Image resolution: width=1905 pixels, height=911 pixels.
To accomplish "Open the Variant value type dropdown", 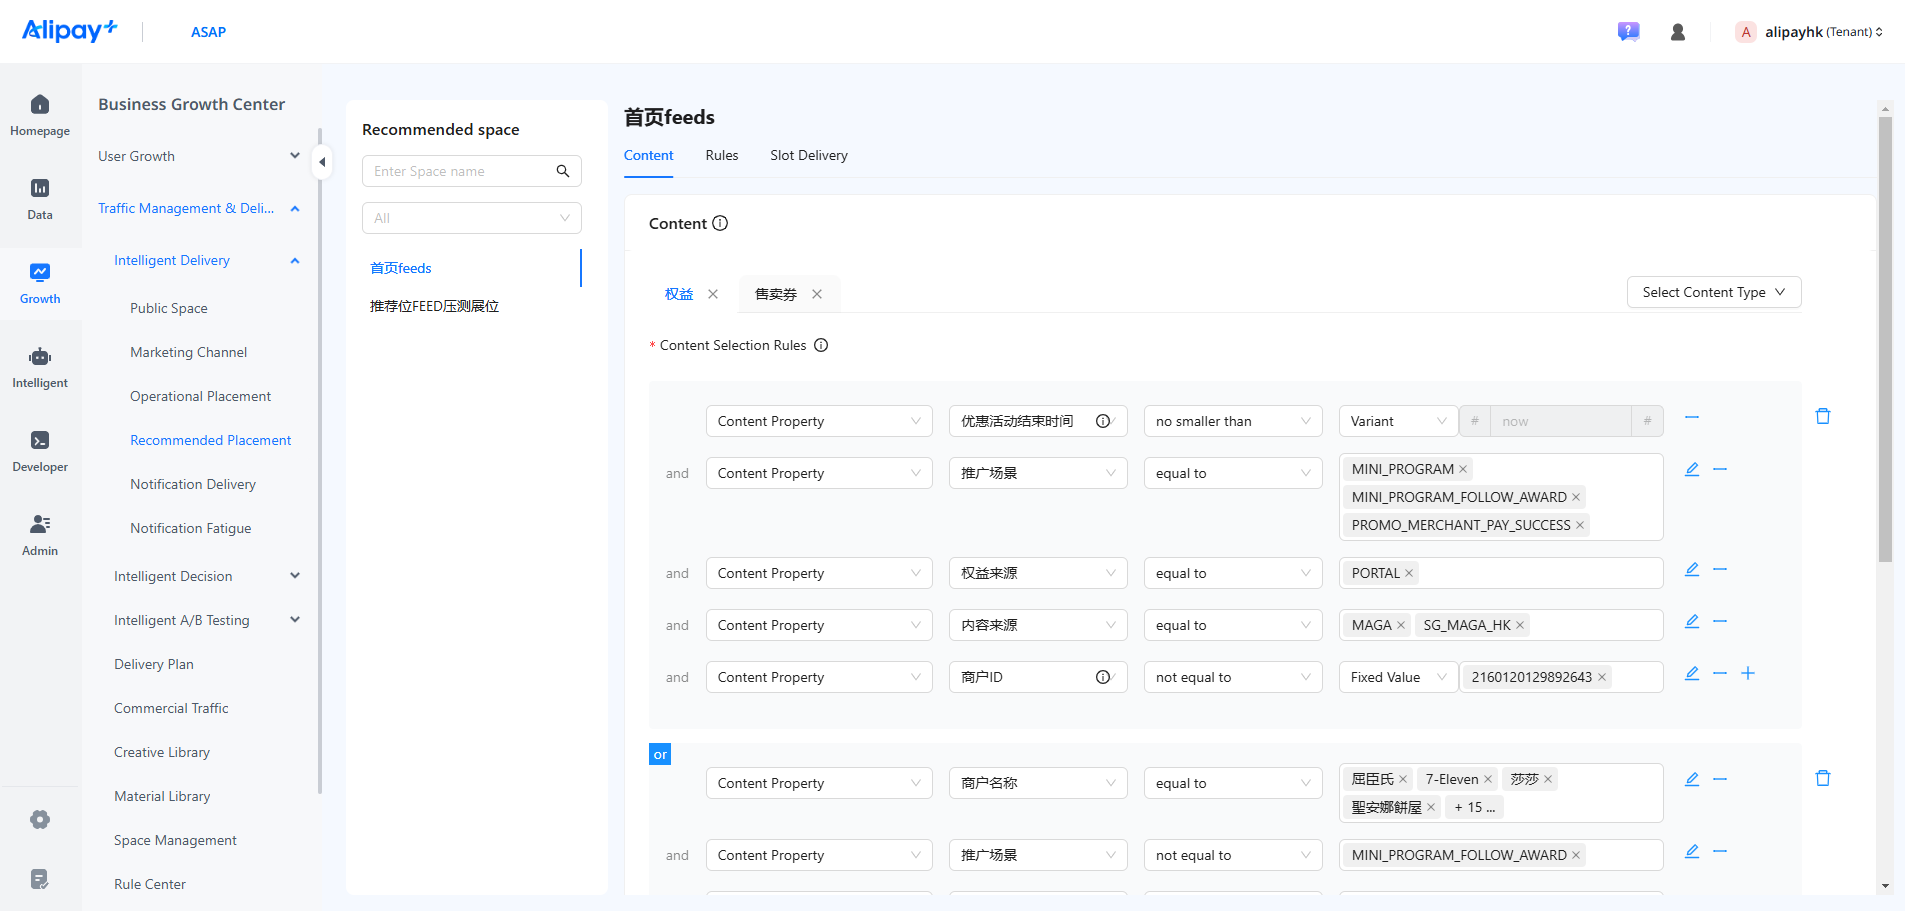I will point(1398,421).
